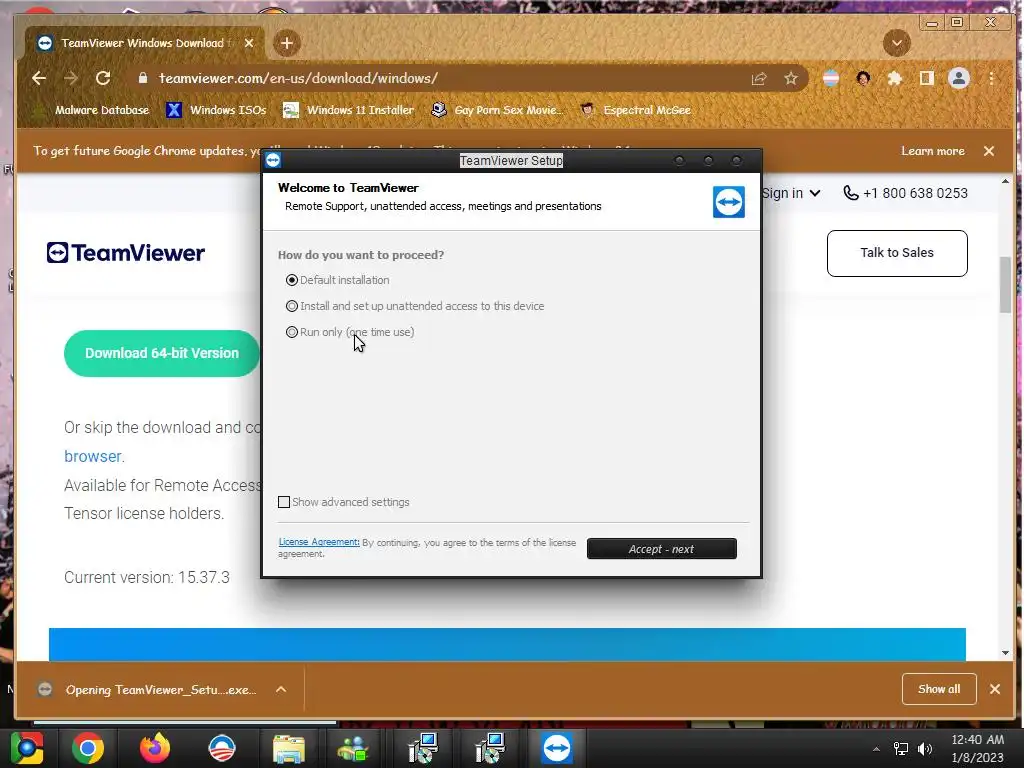
Task: Open the Windows Start button
Action: tap(26, 748)
